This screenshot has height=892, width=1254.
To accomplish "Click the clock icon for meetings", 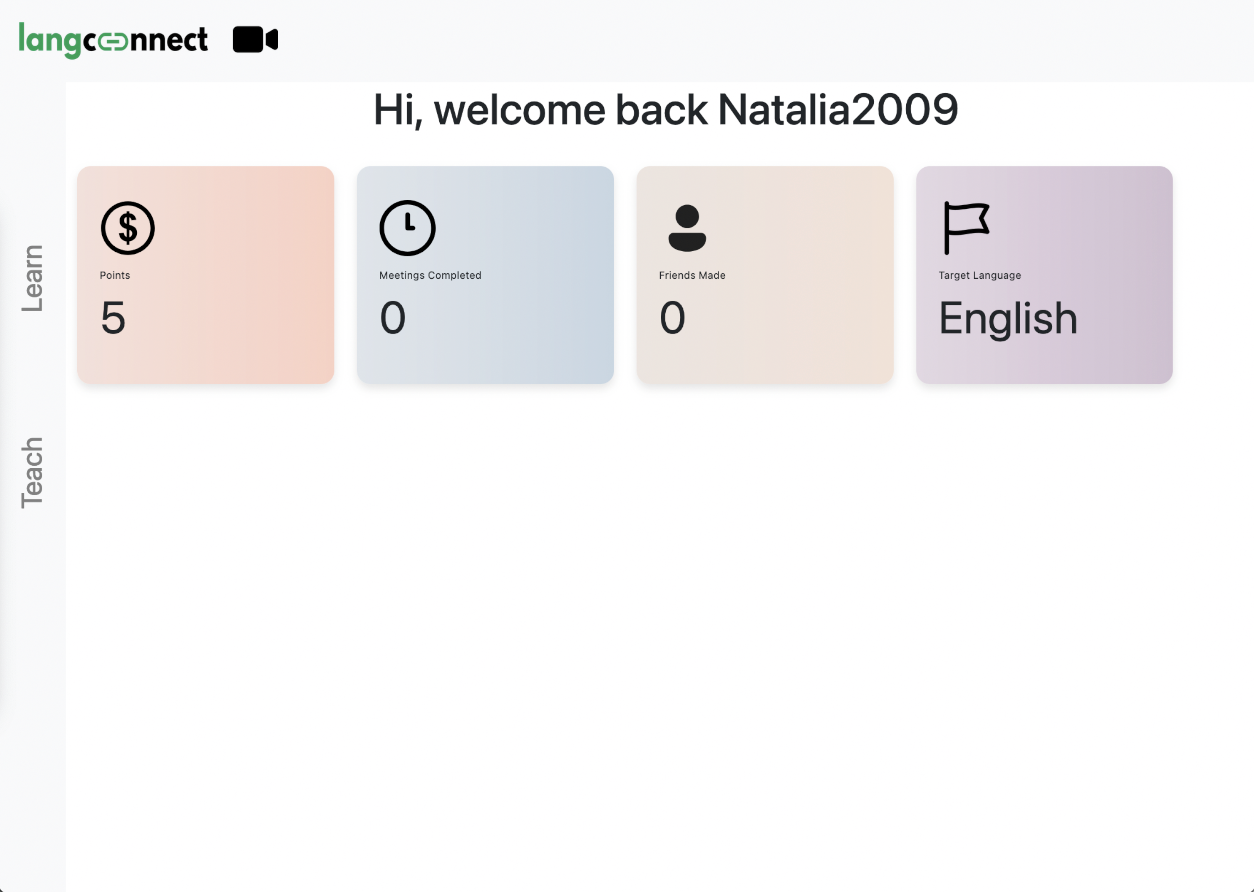I will point(407,228).
